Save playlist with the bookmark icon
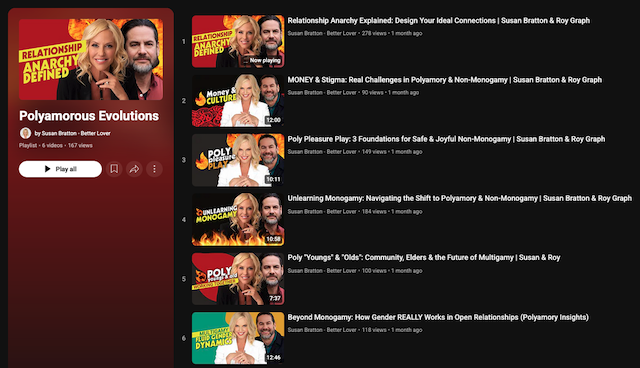The width and height of the screenshot is (640, 368). tap(114, 169)
